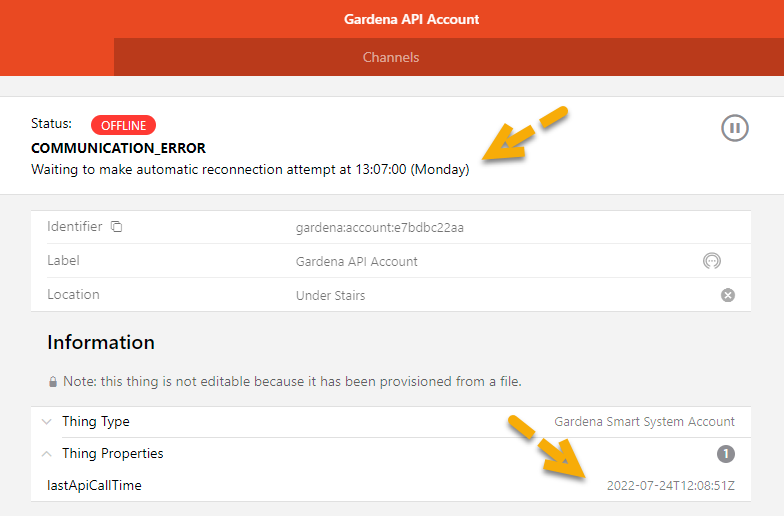Click the Location field value Under Stairs
Viewport: 784px width, 516px height.
click(x=330, y=296)
